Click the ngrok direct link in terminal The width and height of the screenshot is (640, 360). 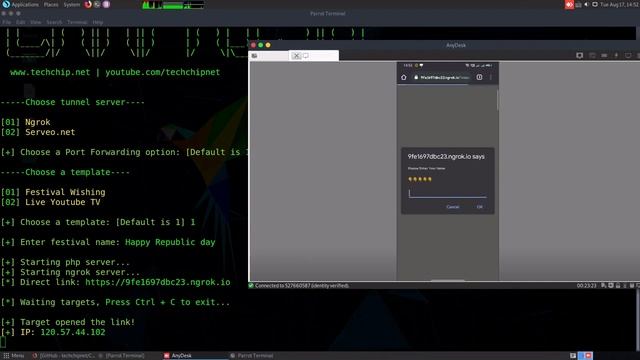click(158, 282)
